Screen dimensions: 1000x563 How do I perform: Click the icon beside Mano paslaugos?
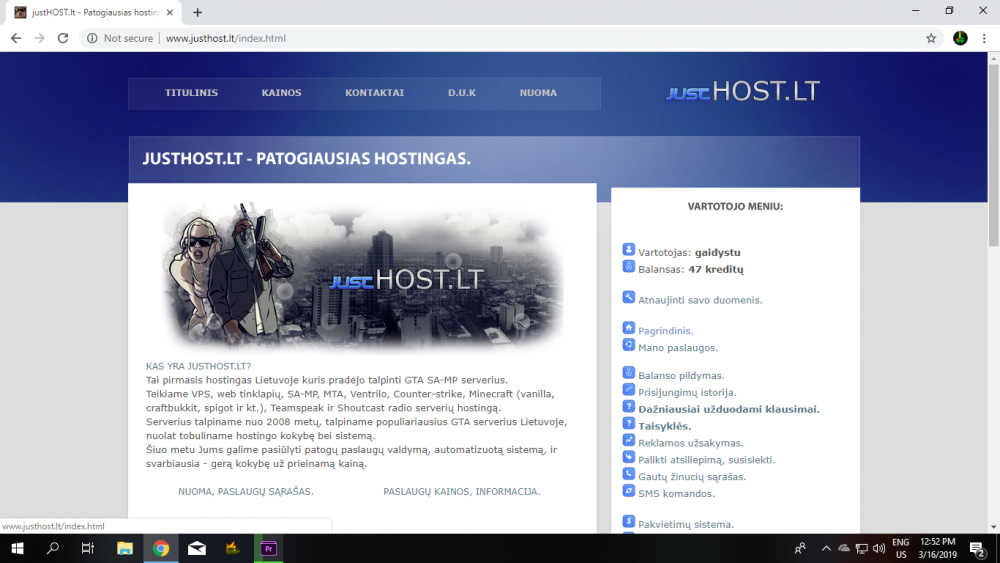[628, 345]
